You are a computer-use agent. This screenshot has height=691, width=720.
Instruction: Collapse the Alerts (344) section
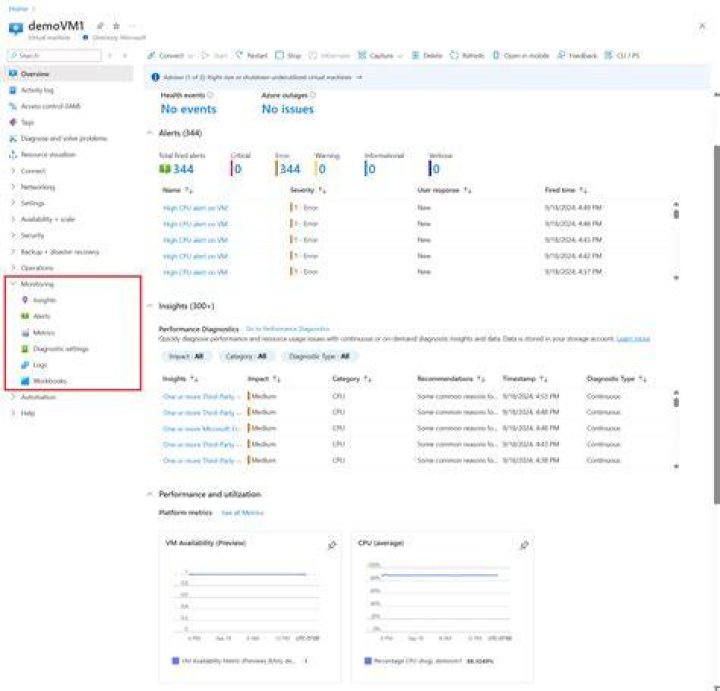coord(149,133)
